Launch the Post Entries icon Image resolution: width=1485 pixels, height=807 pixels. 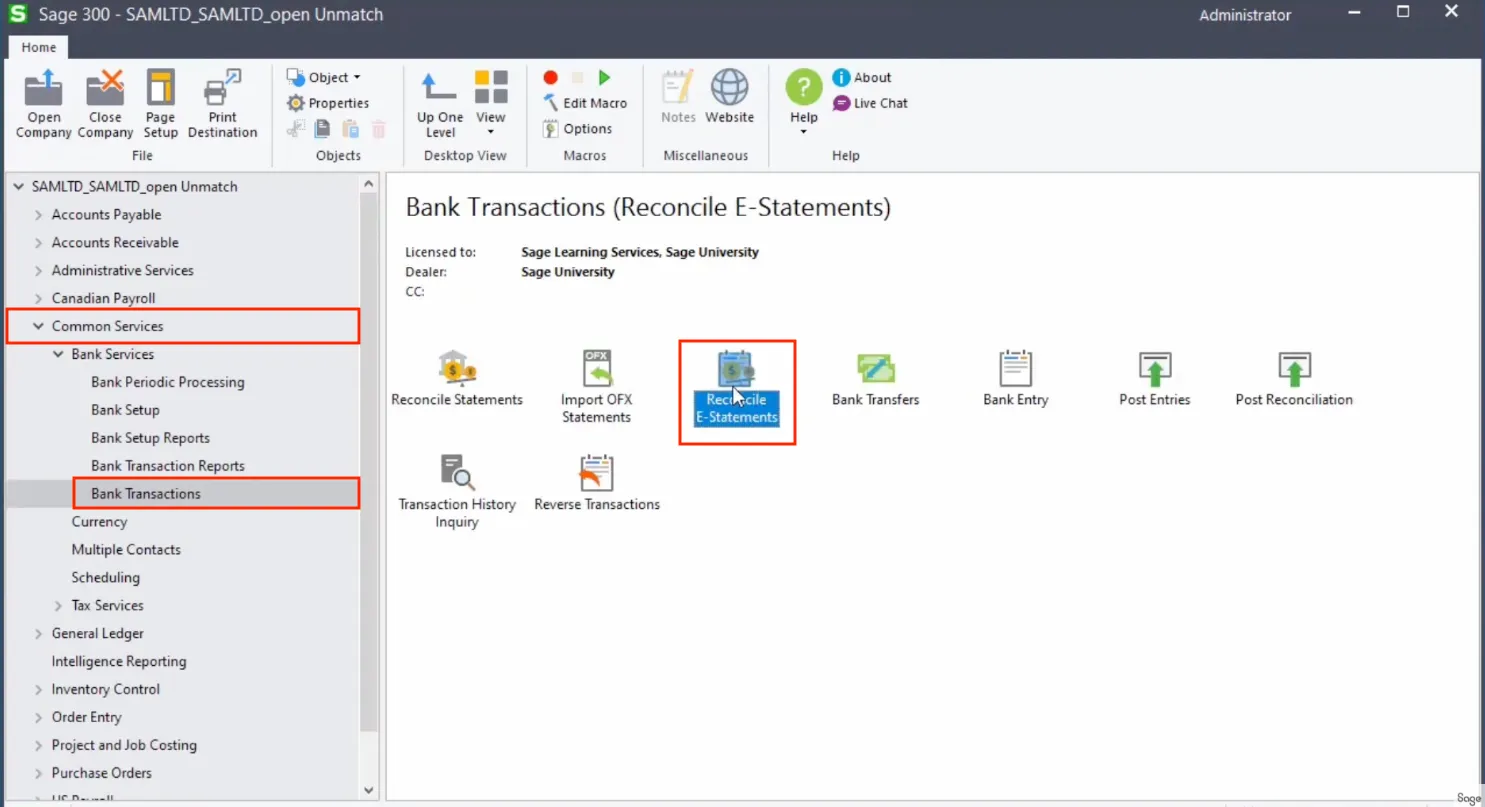pyautogui.click(x=1155, y=378)
